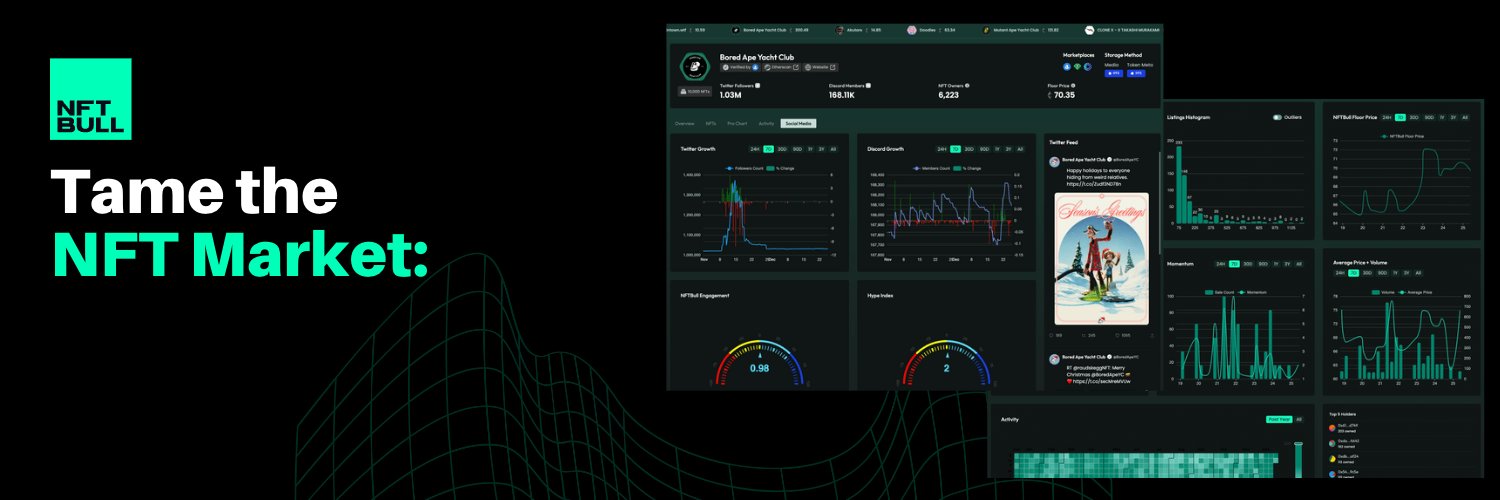Select 7D range in Momentum chart

[1234, 264]
